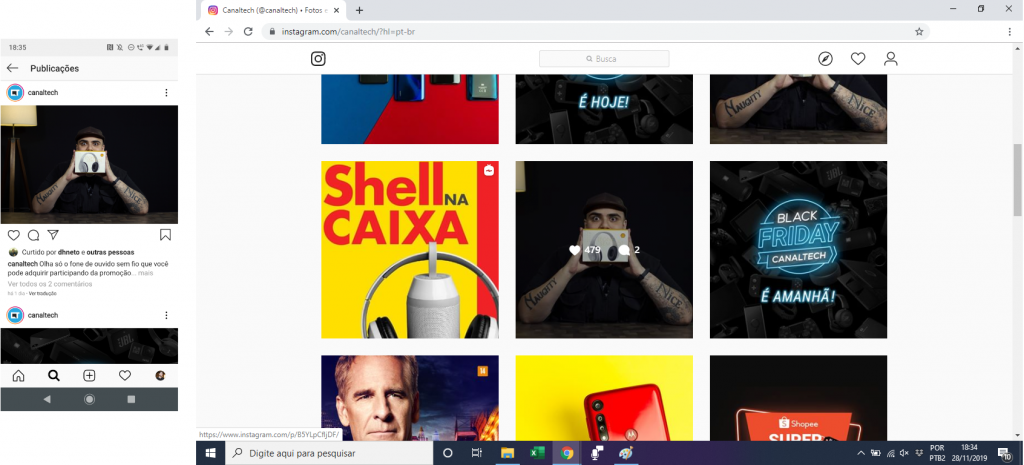Open the Explore compass icon on Instagram web
The width and height of the screenshot is (1024, 465).
[x=825, y=59]
